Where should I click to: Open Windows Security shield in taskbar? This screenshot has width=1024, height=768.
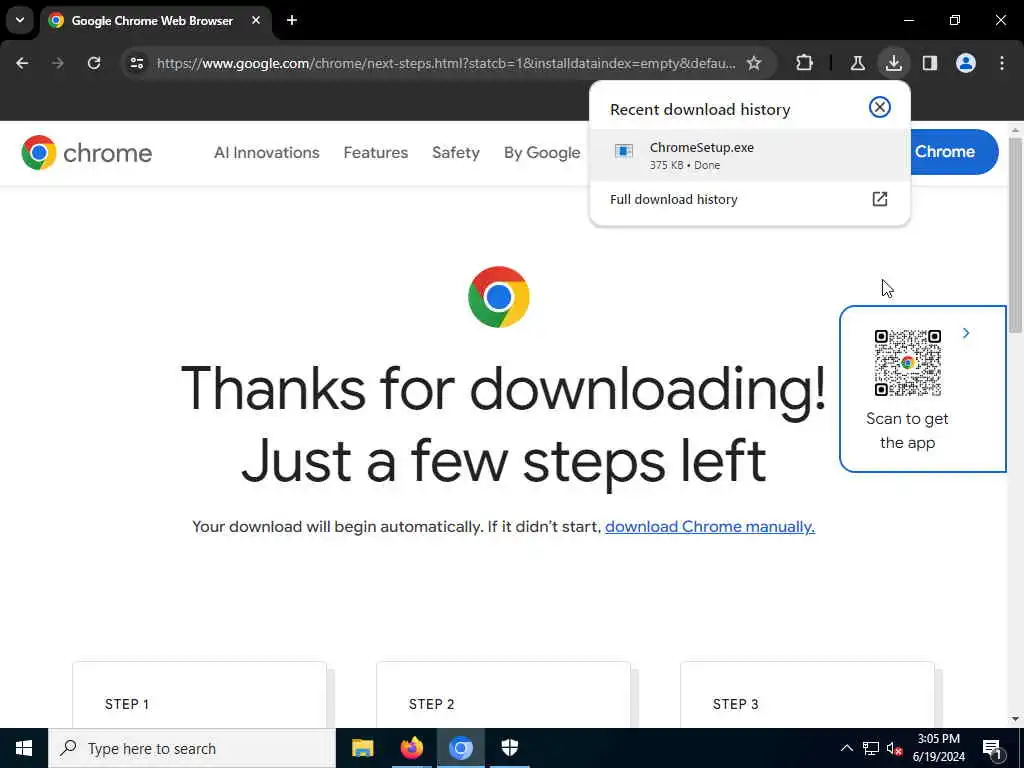pos(509,748)
